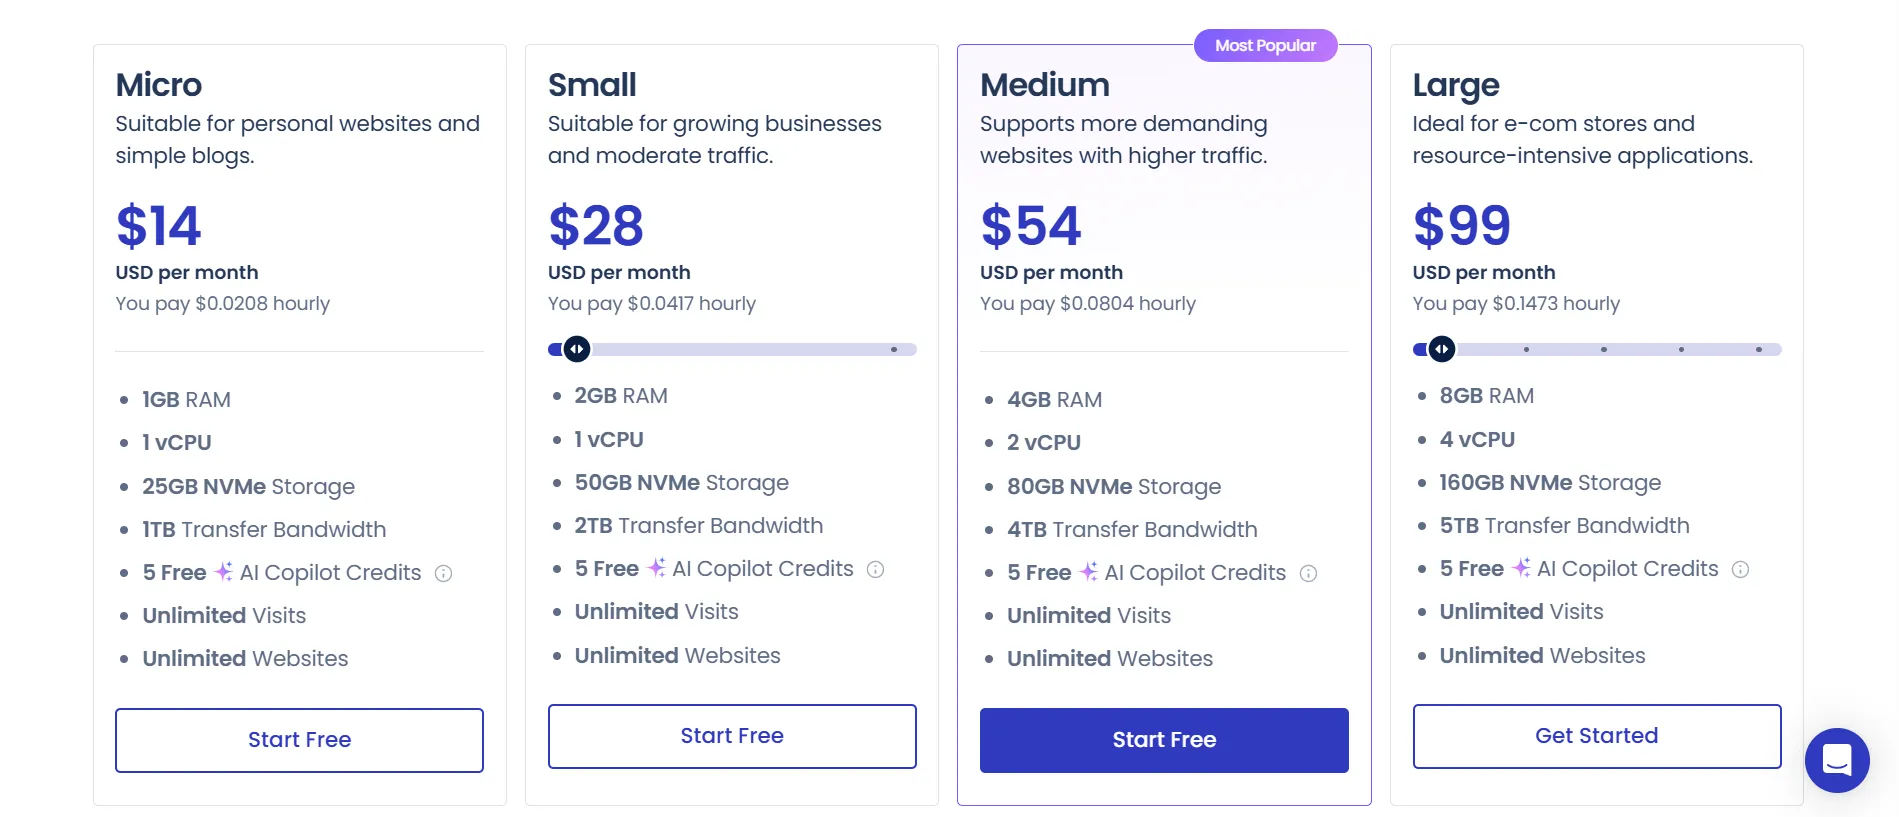Open the info tooltip on Small plan Copilot Credits
1899x817 pixels.
click(876, 569)
